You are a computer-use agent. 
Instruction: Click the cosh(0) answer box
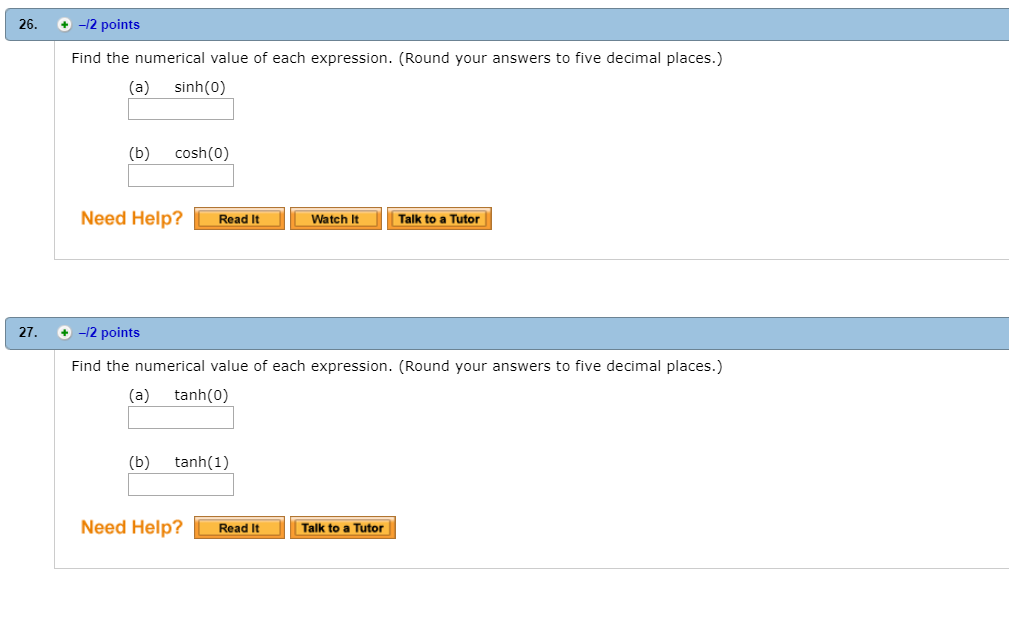(x=180, y=175)
